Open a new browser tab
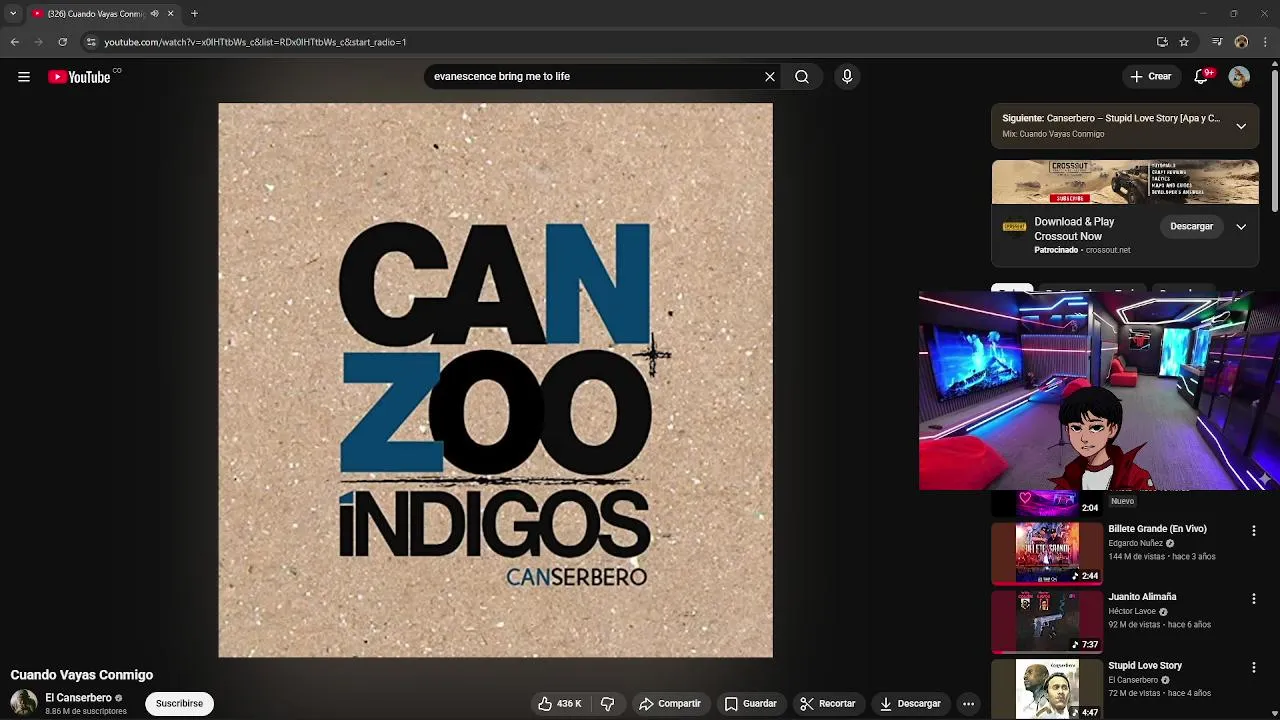The width and height of the screenshot is (1280, 720). coord(194,14)
